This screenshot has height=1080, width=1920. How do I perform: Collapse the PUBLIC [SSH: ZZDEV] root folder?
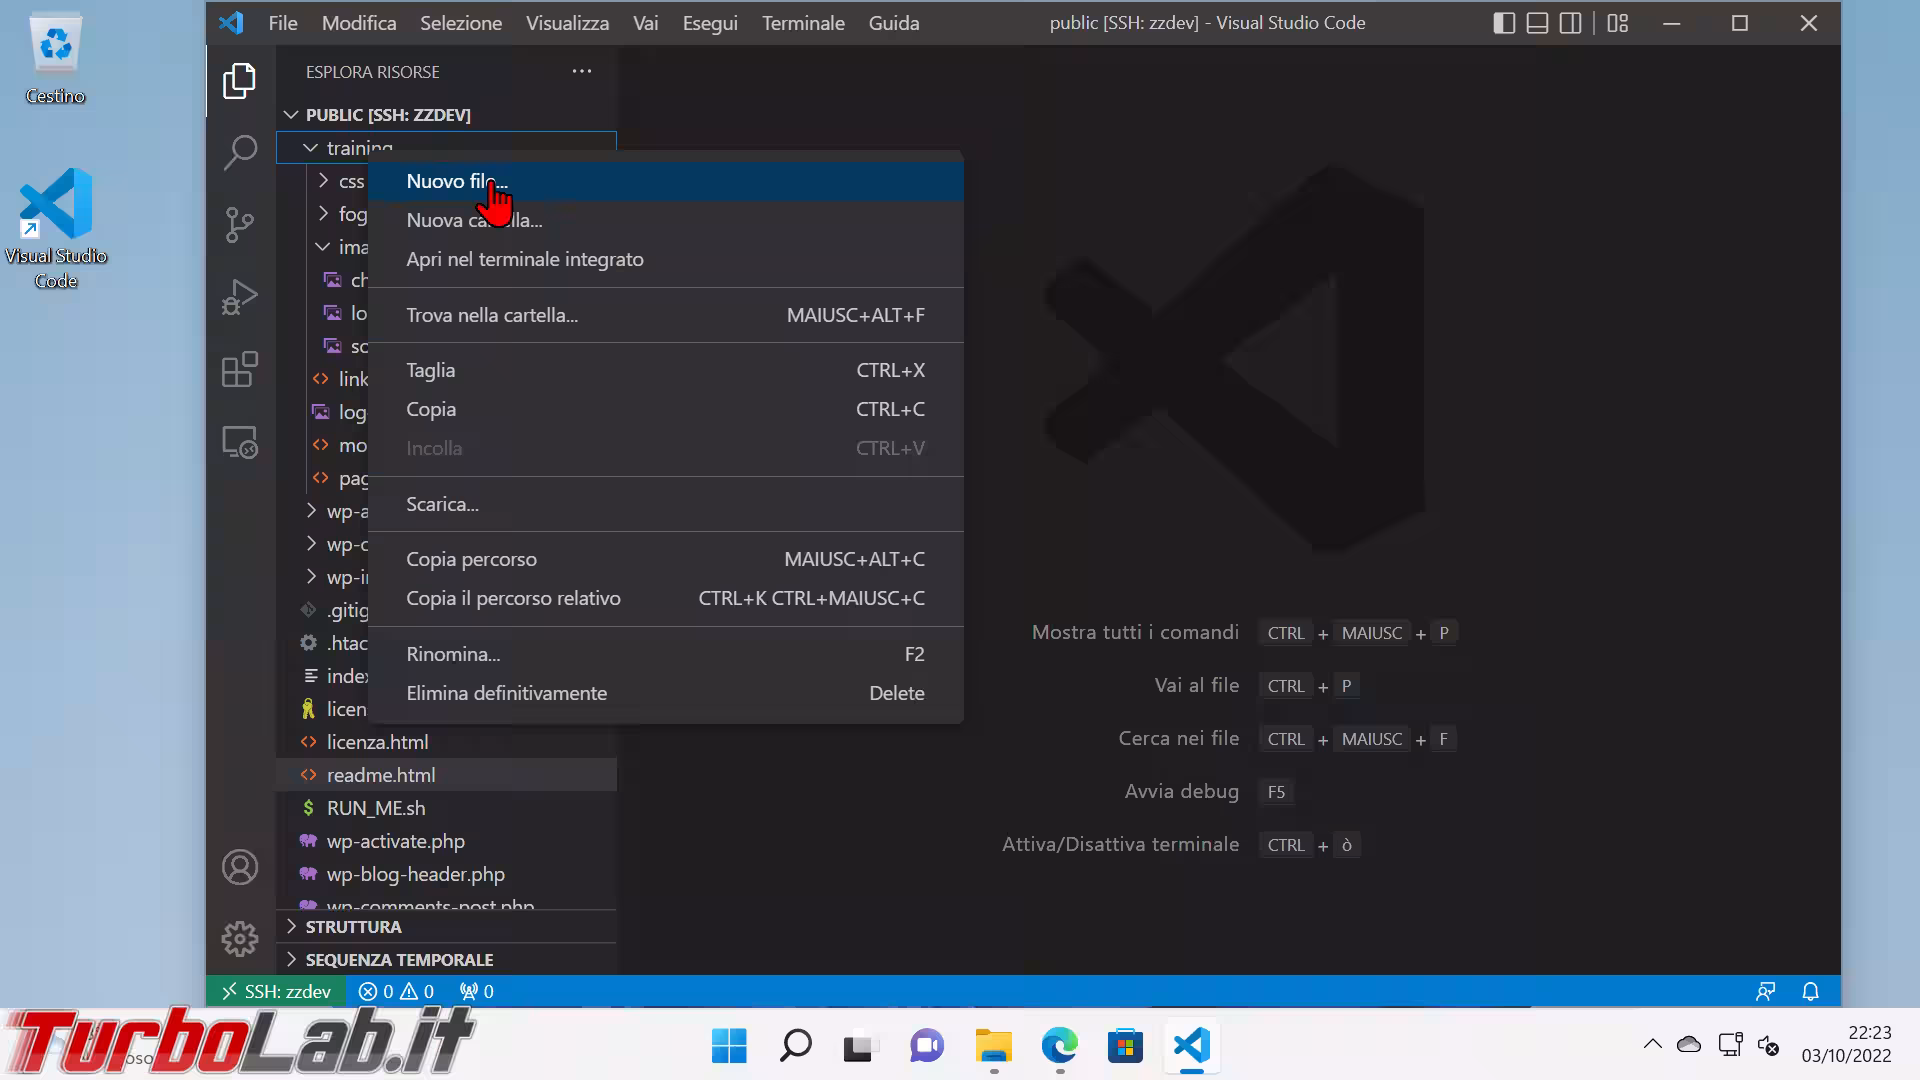[x=387, y=115]
